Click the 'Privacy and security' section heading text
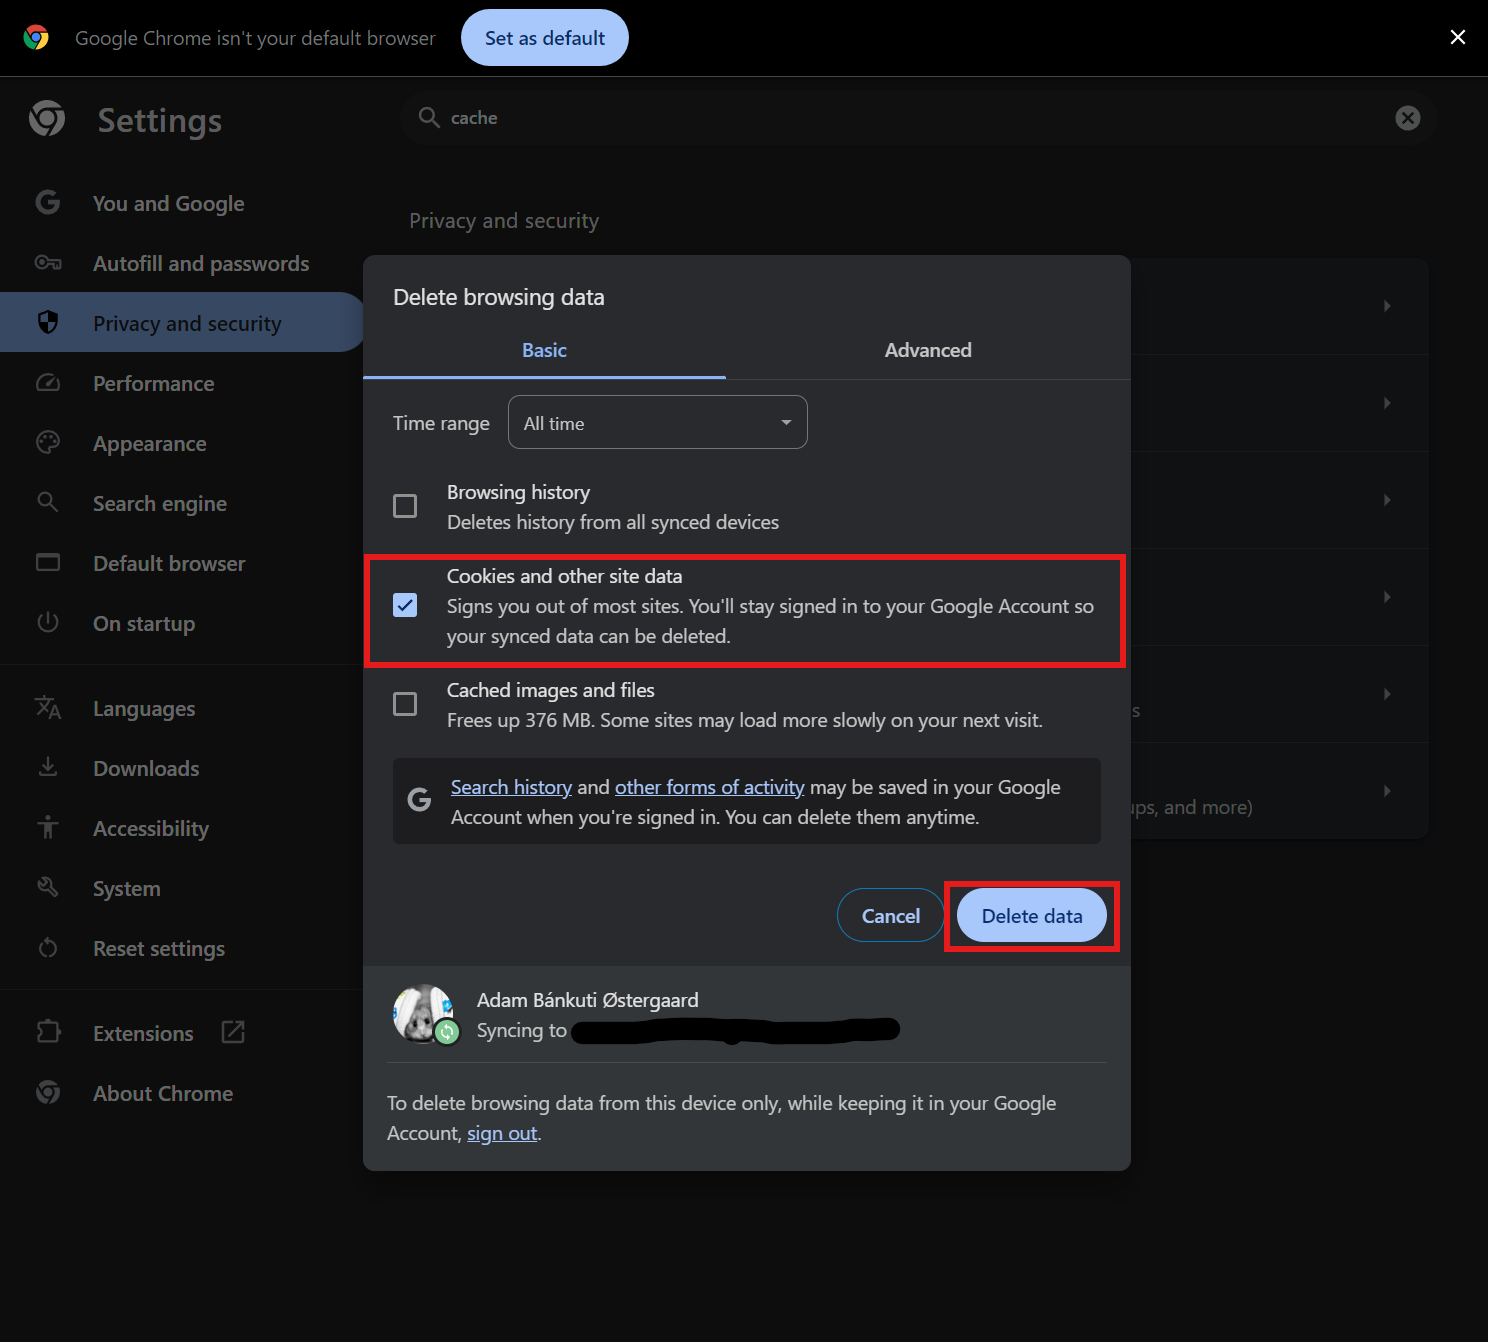 point(504,221)
